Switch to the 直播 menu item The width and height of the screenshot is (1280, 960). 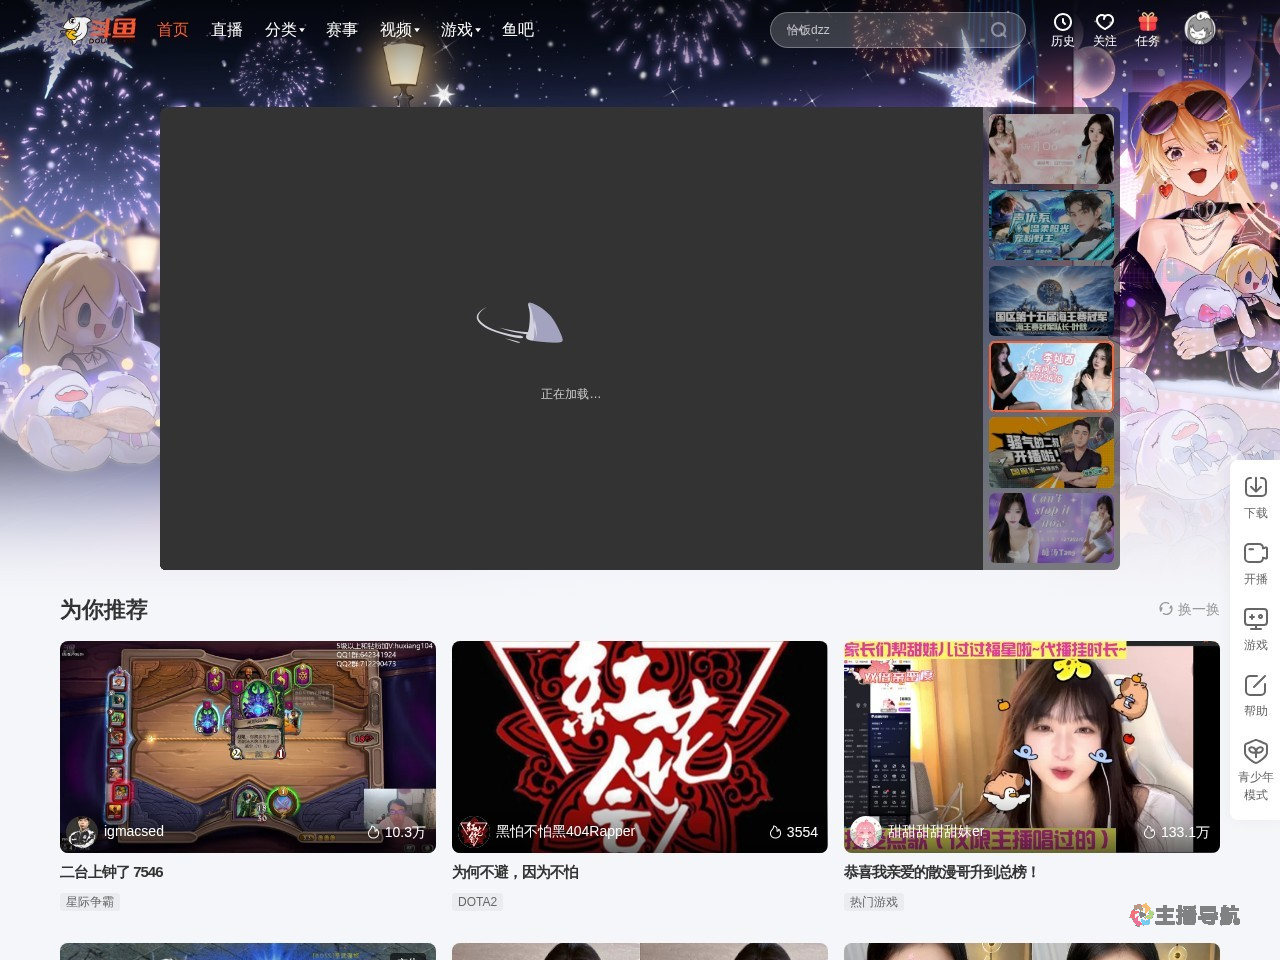227,30
